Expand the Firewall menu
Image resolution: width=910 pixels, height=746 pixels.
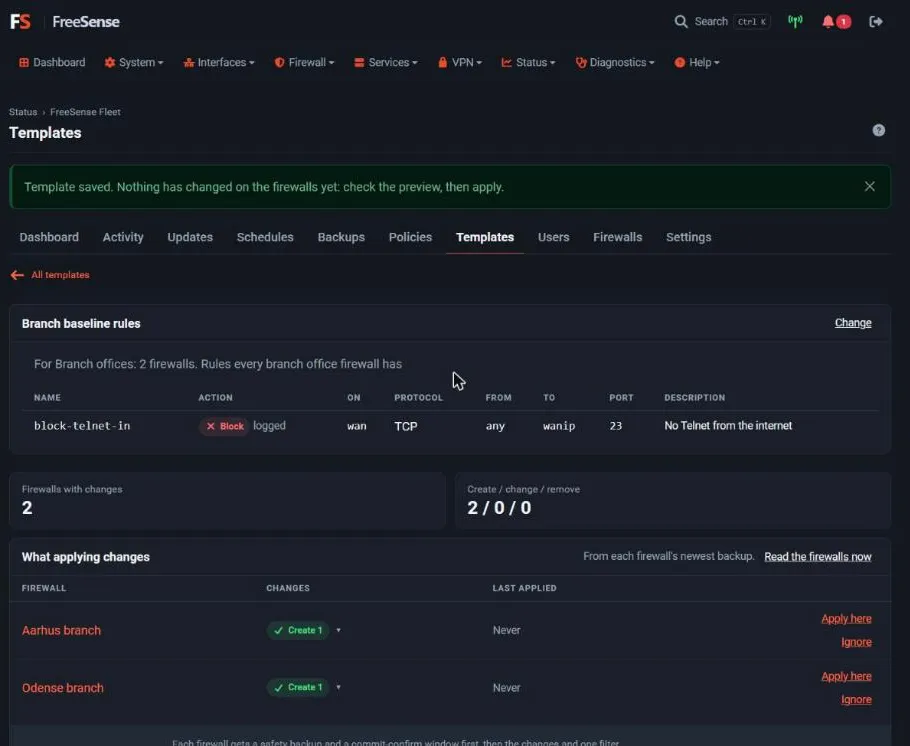coord(304,62)
